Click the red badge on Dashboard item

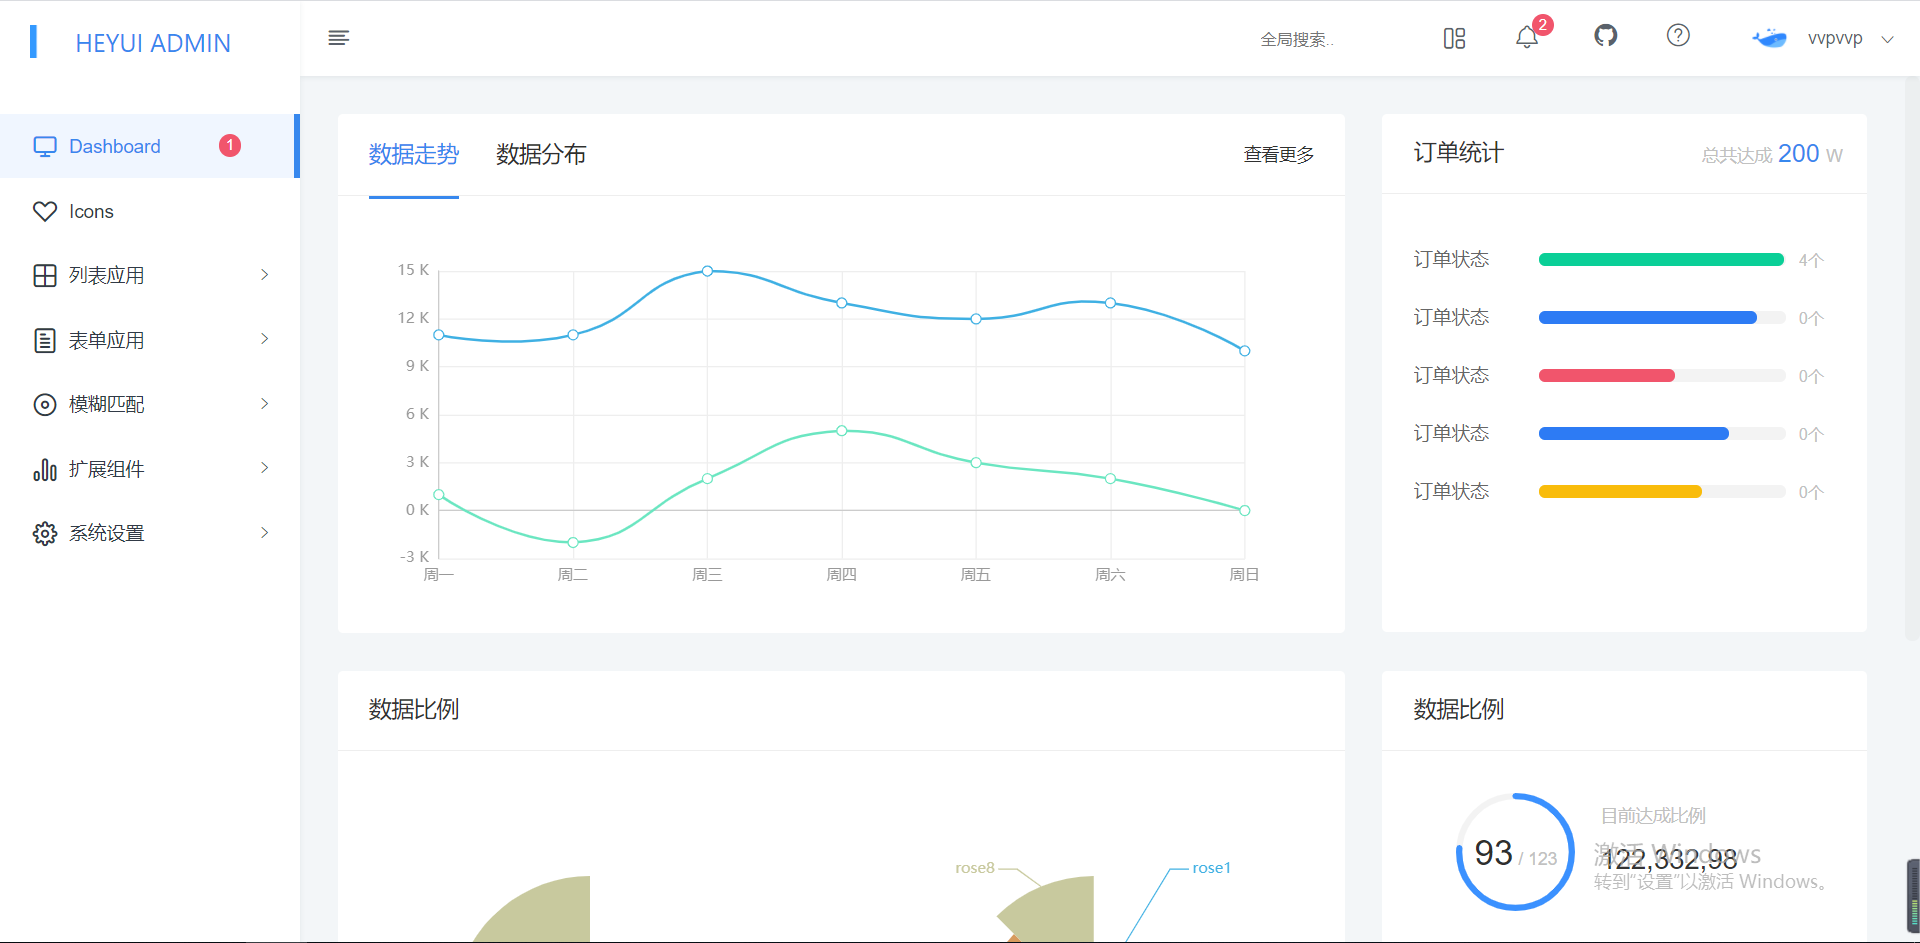[x=230, y=146]
